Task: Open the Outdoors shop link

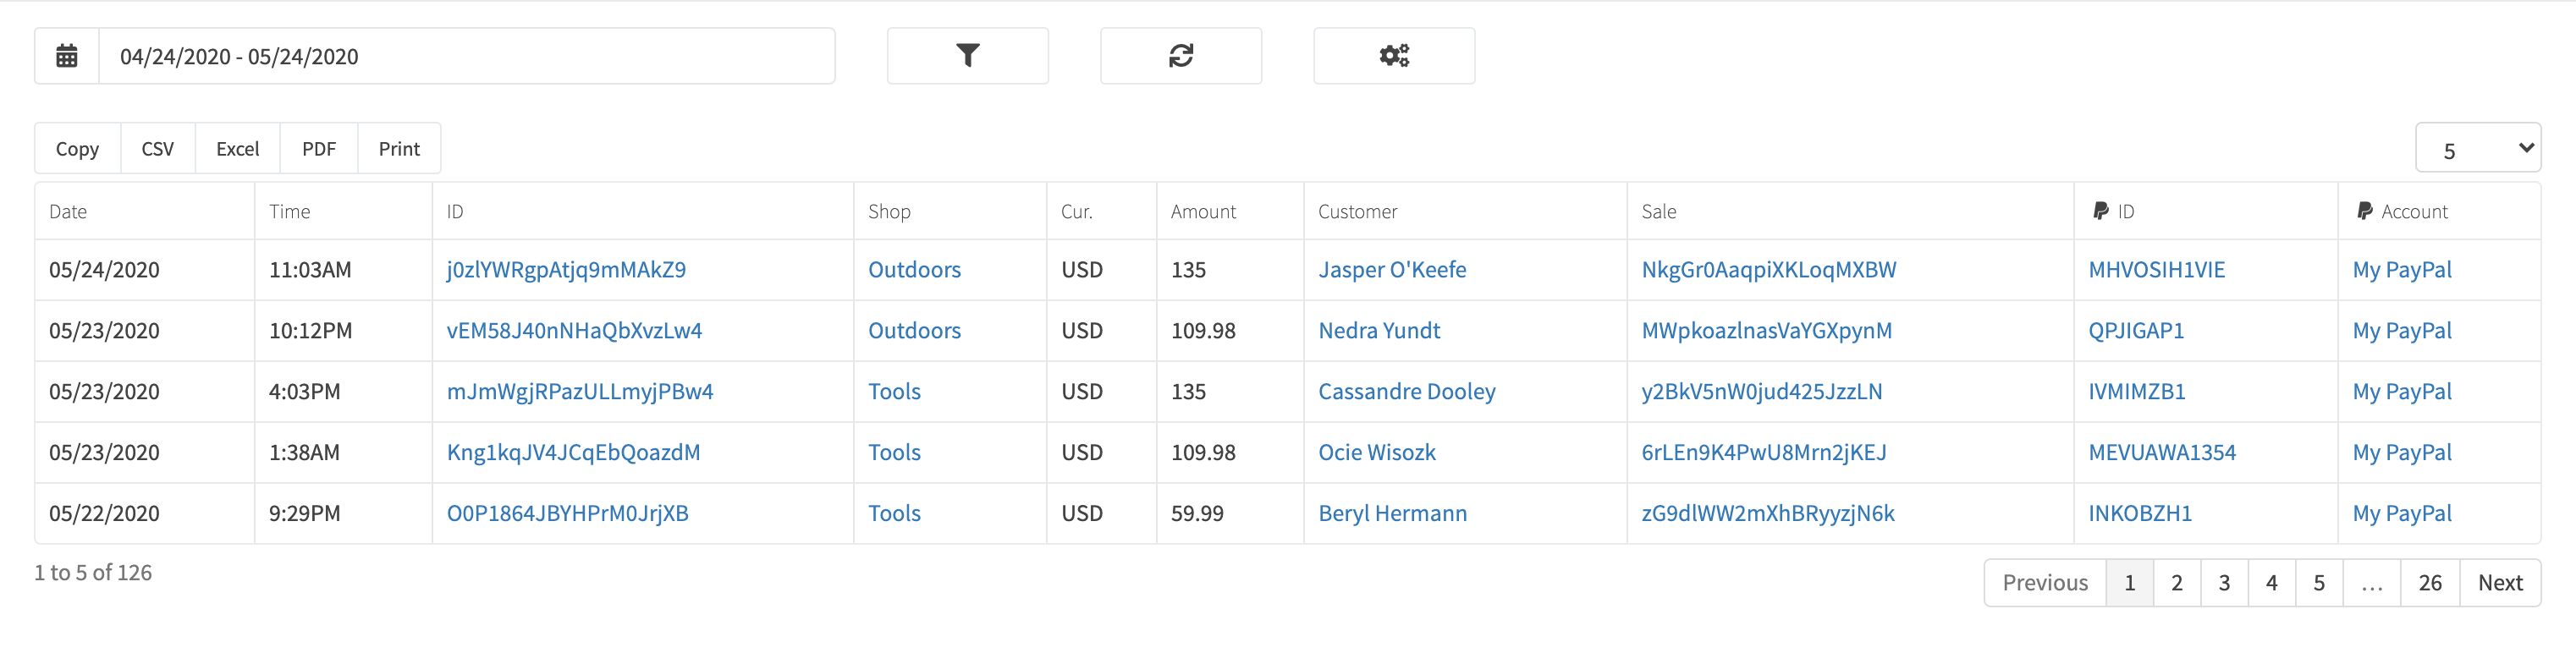Action: tap(914, 269)
